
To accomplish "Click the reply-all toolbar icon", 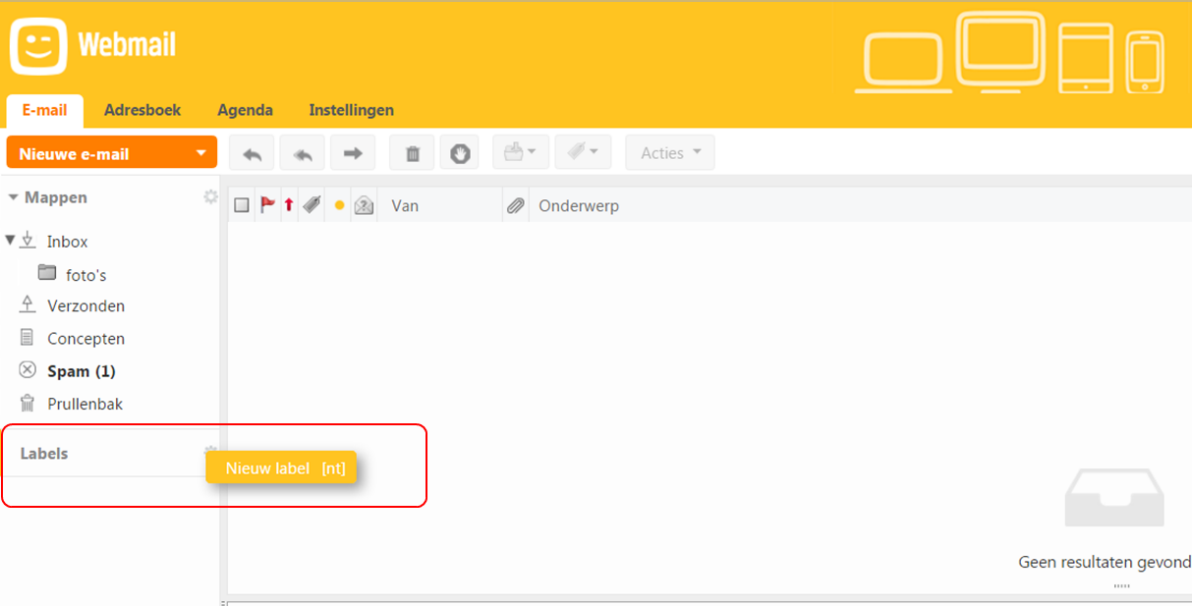I will tap(302, 153).
